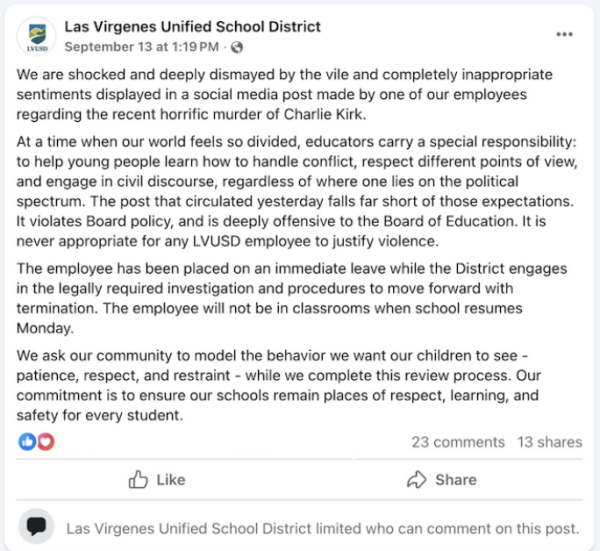
Task: View the 13 shares list
Action: [x=549, y=442]
